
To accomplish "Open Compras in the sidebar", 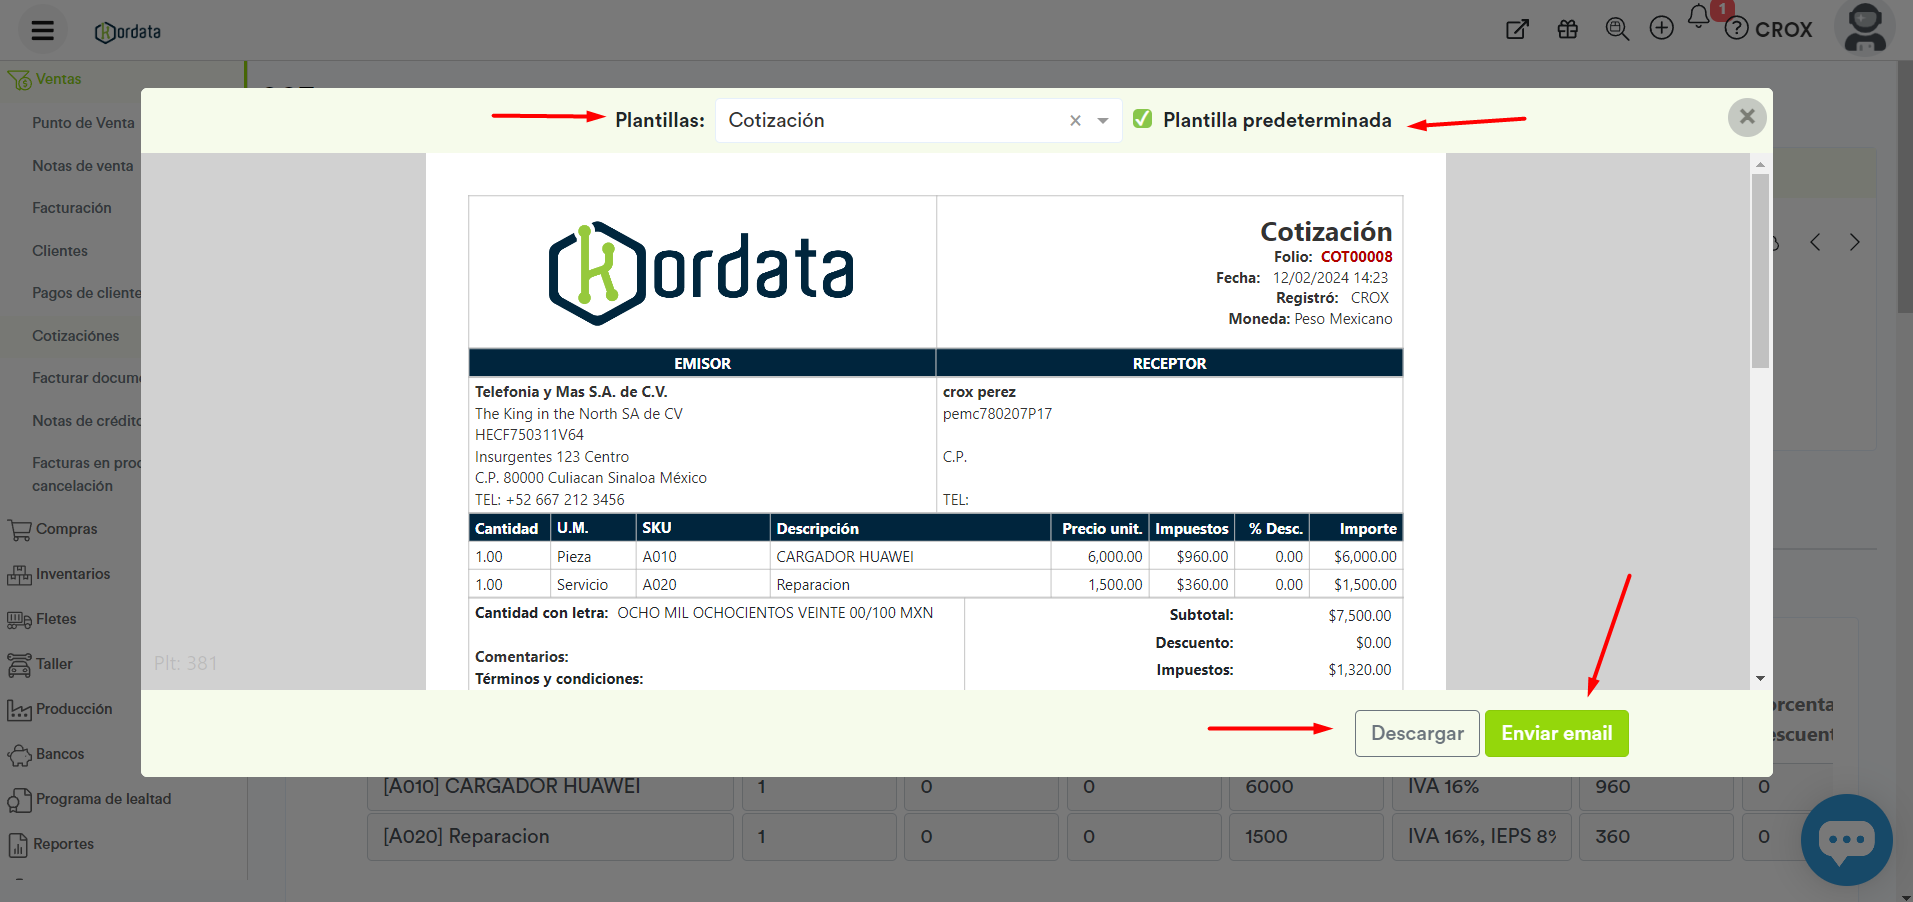I will click(x=66, y=529).
